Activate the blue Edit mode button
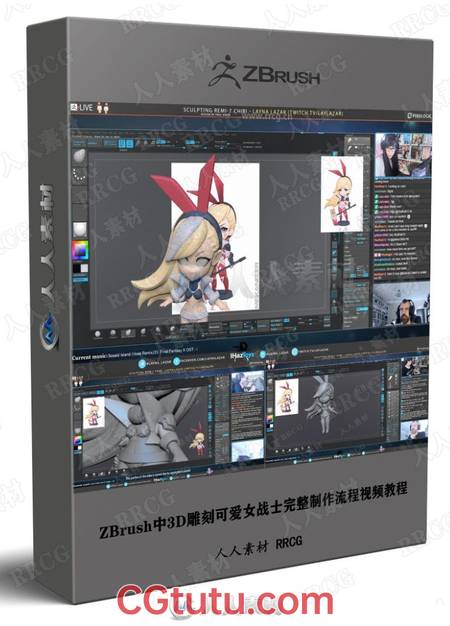The width and height of the screenshot is (450, 626). [123, 143]
